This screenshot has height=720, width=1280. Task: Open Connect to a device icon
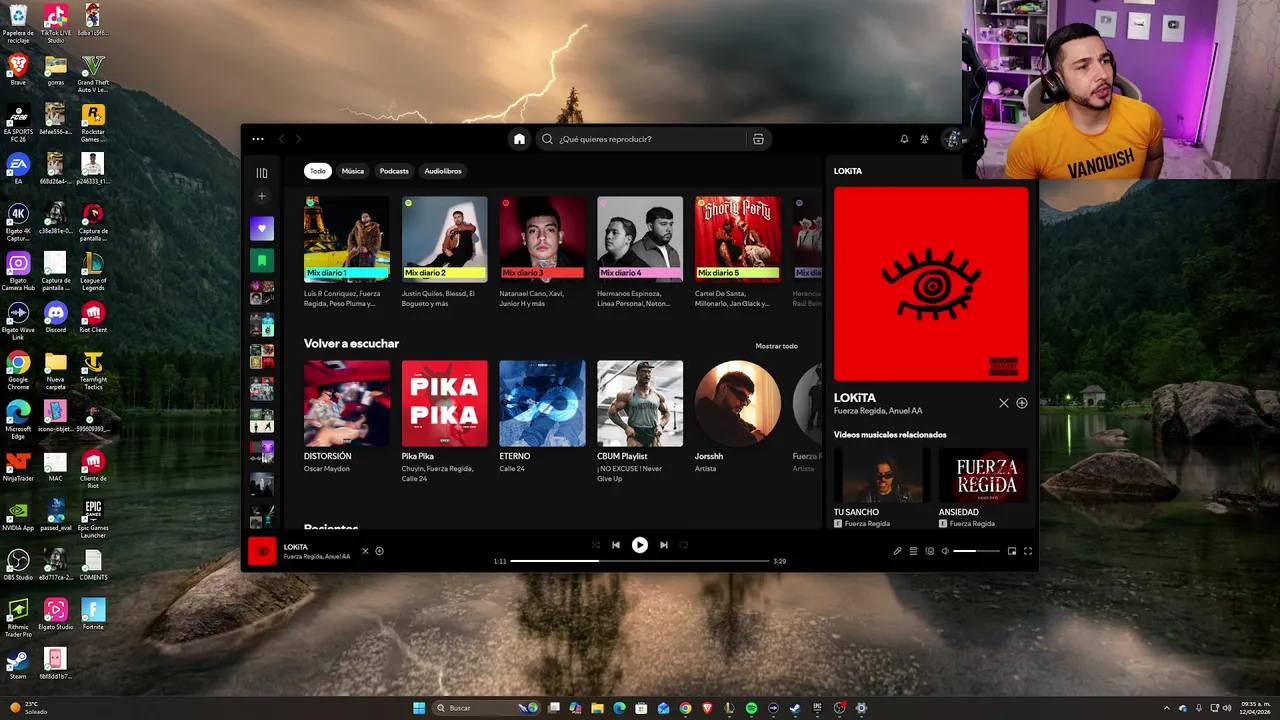(929, 551)
